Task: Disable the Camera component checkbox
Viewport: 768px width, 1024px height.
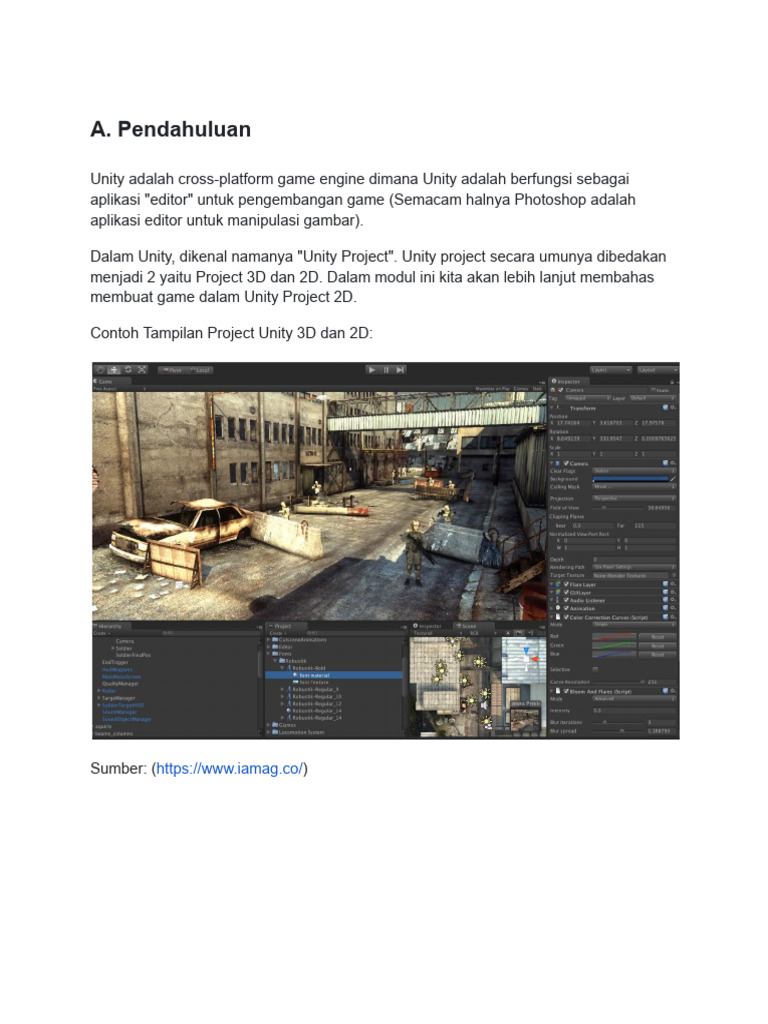Action: coord(566,463)
